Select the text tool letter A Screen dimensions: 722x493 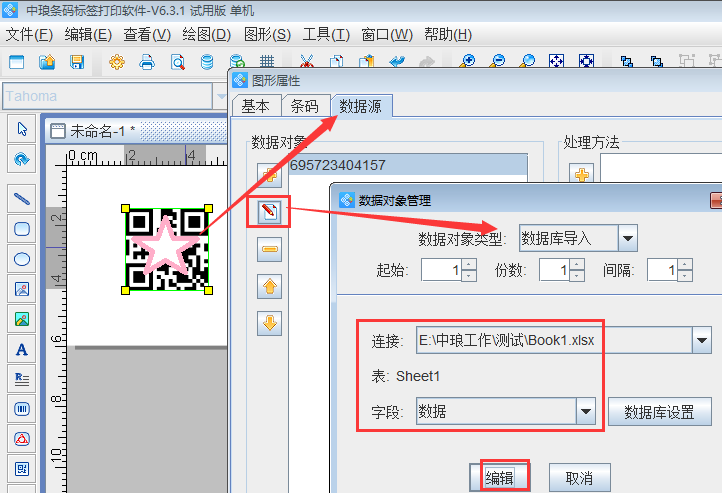[22, 349]
